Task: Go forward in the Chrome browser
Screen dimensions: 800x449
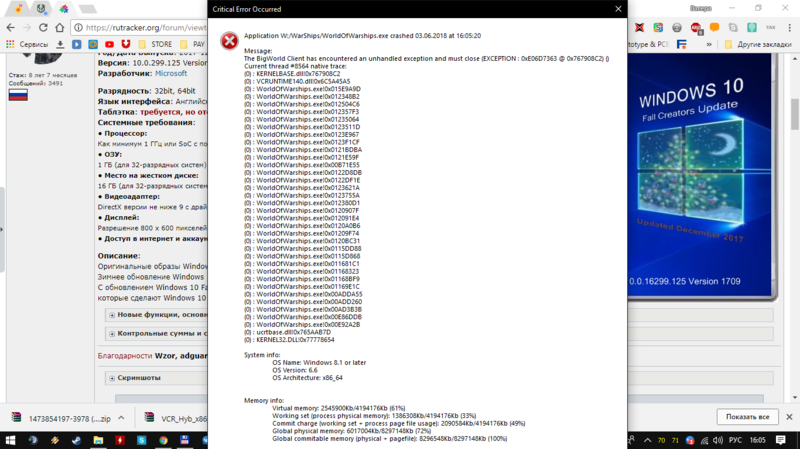Action: [x=27, y=28]
